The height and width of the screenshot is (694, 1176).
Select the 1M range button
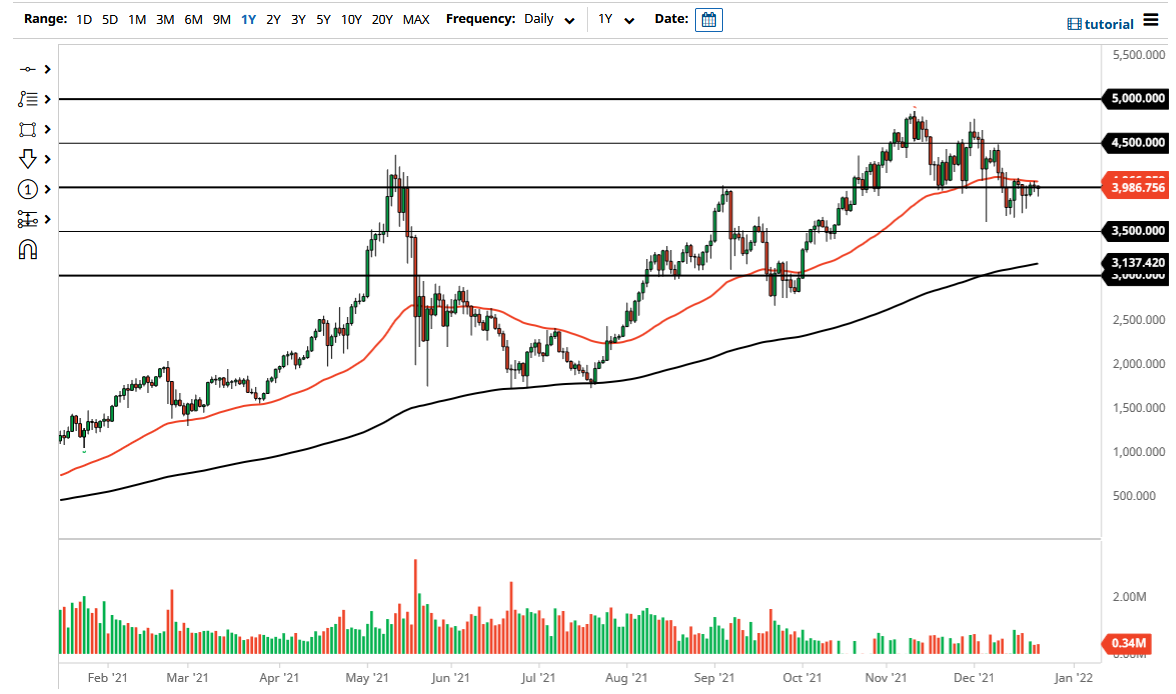(x=137, y=19)
